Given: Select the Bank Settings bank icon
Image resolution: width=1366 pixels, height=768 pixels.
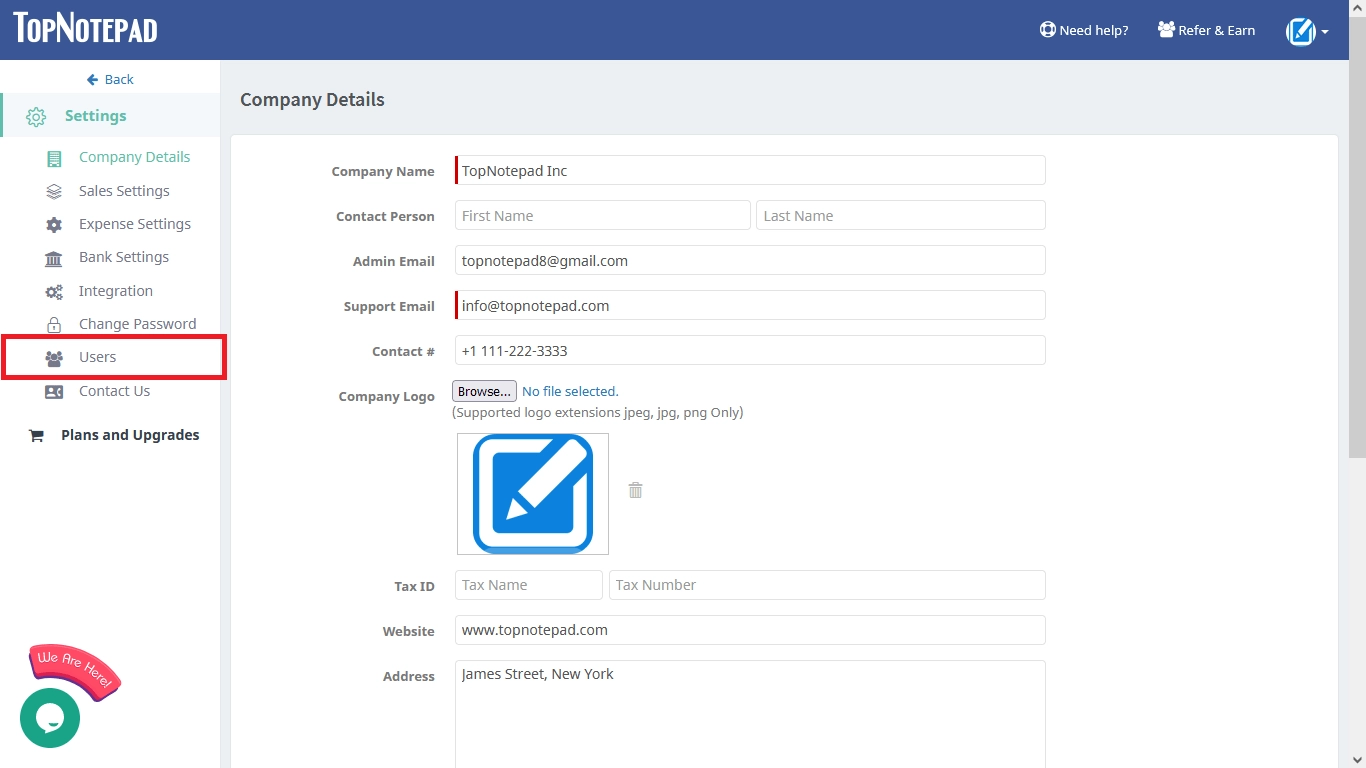Looking at the screenshot, I should pos(53,257).
